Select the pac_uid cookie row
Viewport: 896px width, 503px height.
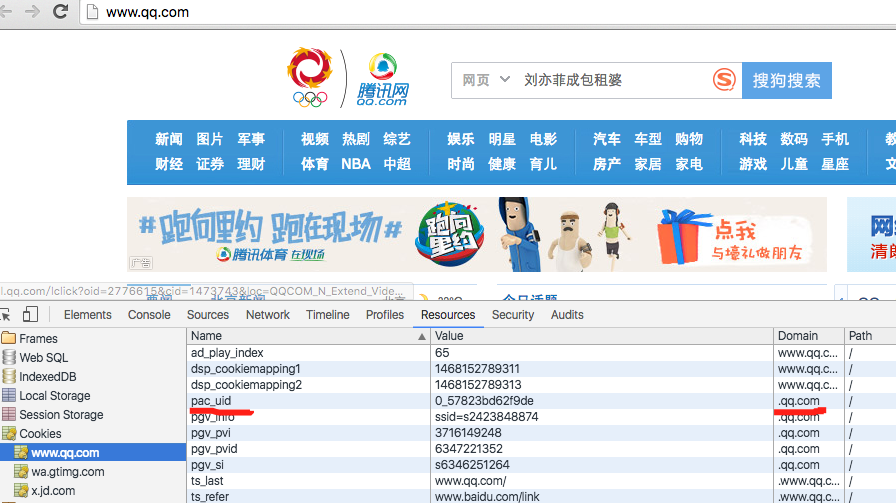(541, 401)
